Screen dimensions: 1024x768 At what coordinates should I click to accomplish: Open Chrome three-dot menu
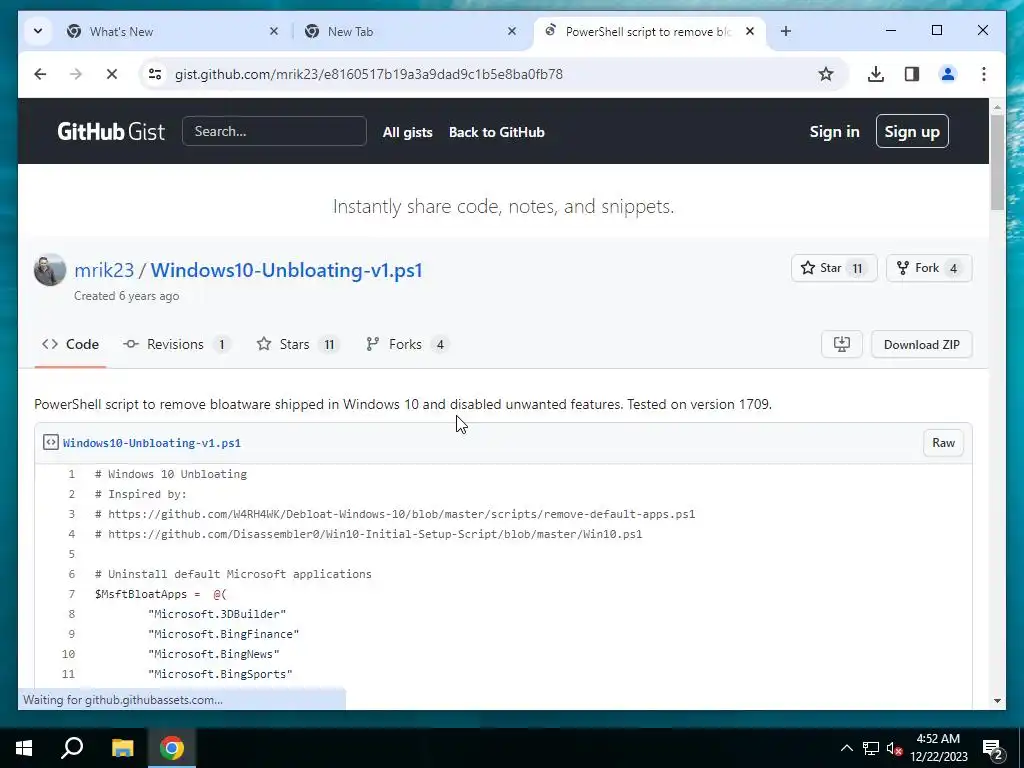click(x=984, y=74)
